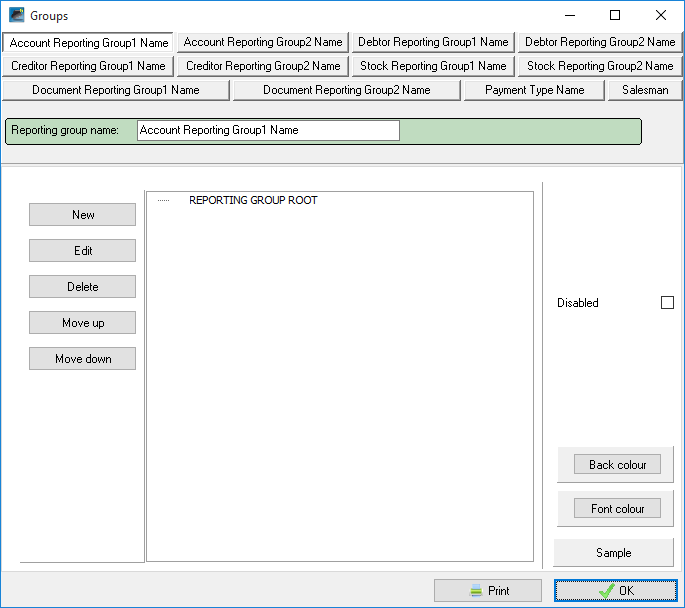Select the Debtor Reporting Group2 Name tab

click(600, 42)
